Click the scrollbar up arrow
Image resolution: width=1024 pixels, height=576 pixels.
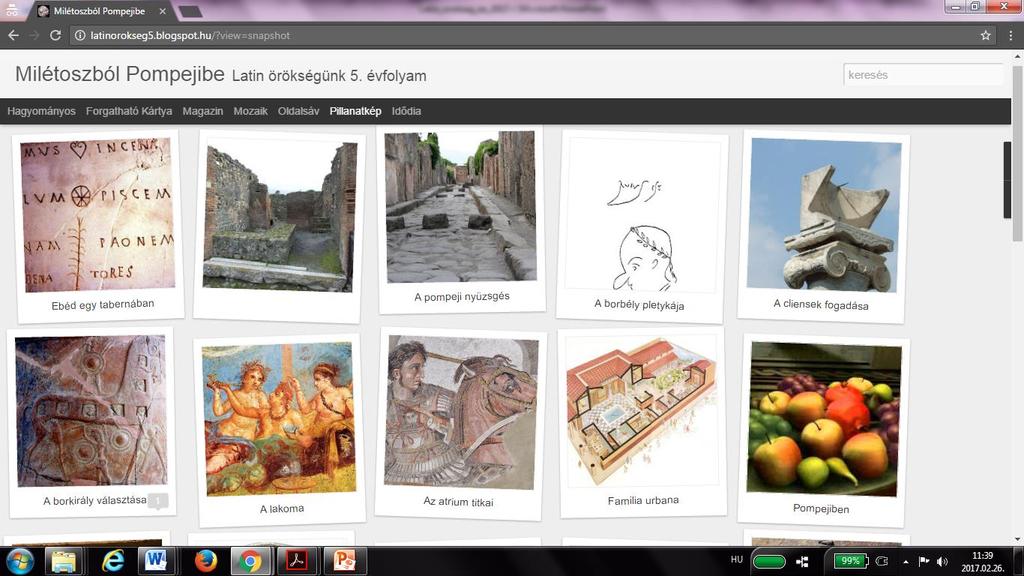click(x=1017, y=56)
